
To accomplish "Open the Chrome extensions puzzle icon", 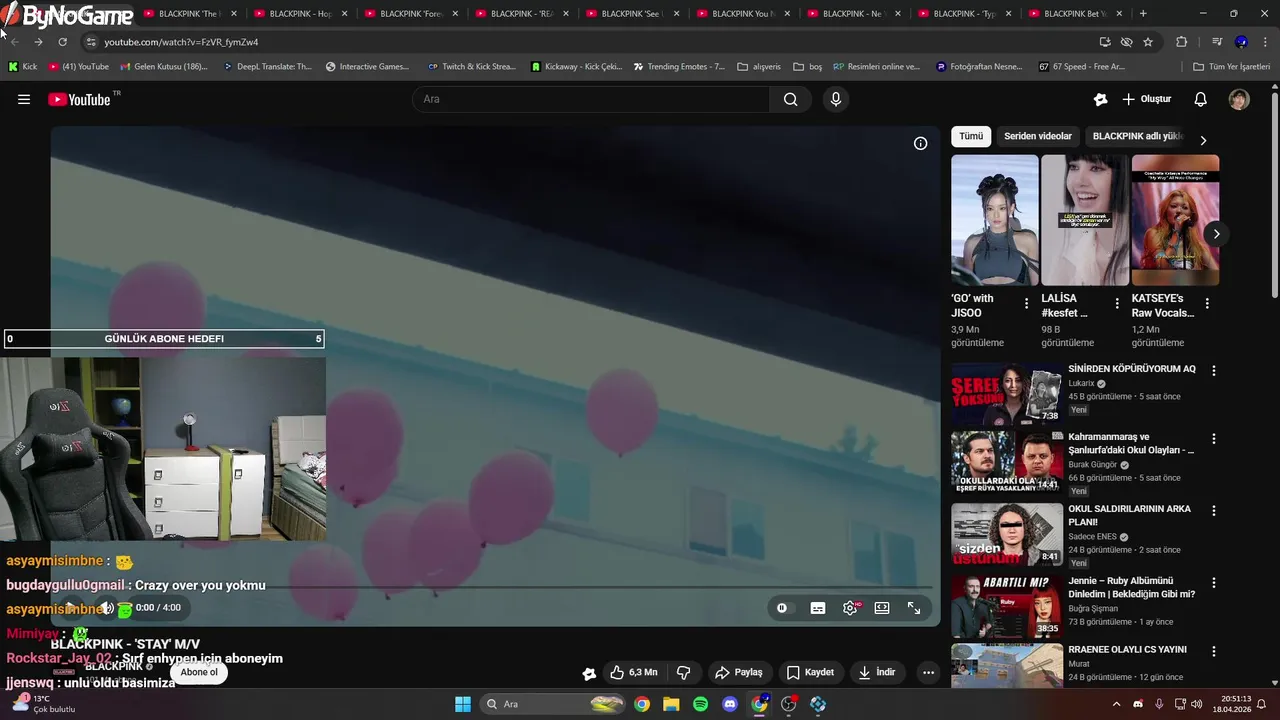I will (x=1182, y=42).
